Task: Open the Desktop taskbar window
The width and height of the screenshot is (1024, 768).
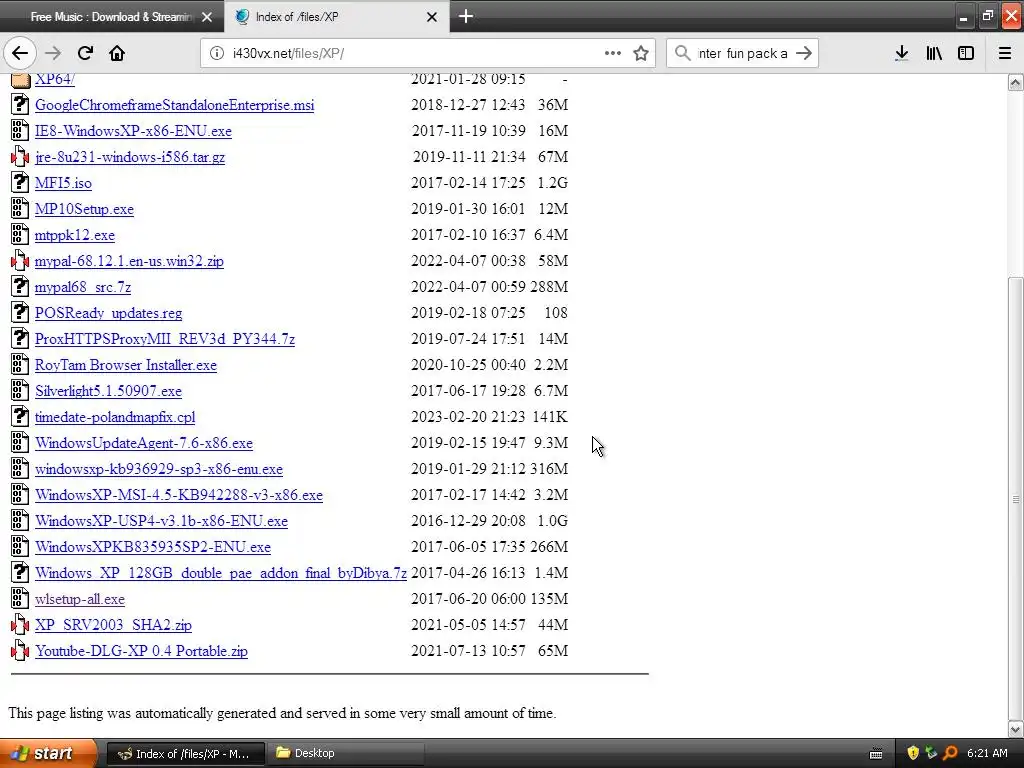Action: pos(346,754)
